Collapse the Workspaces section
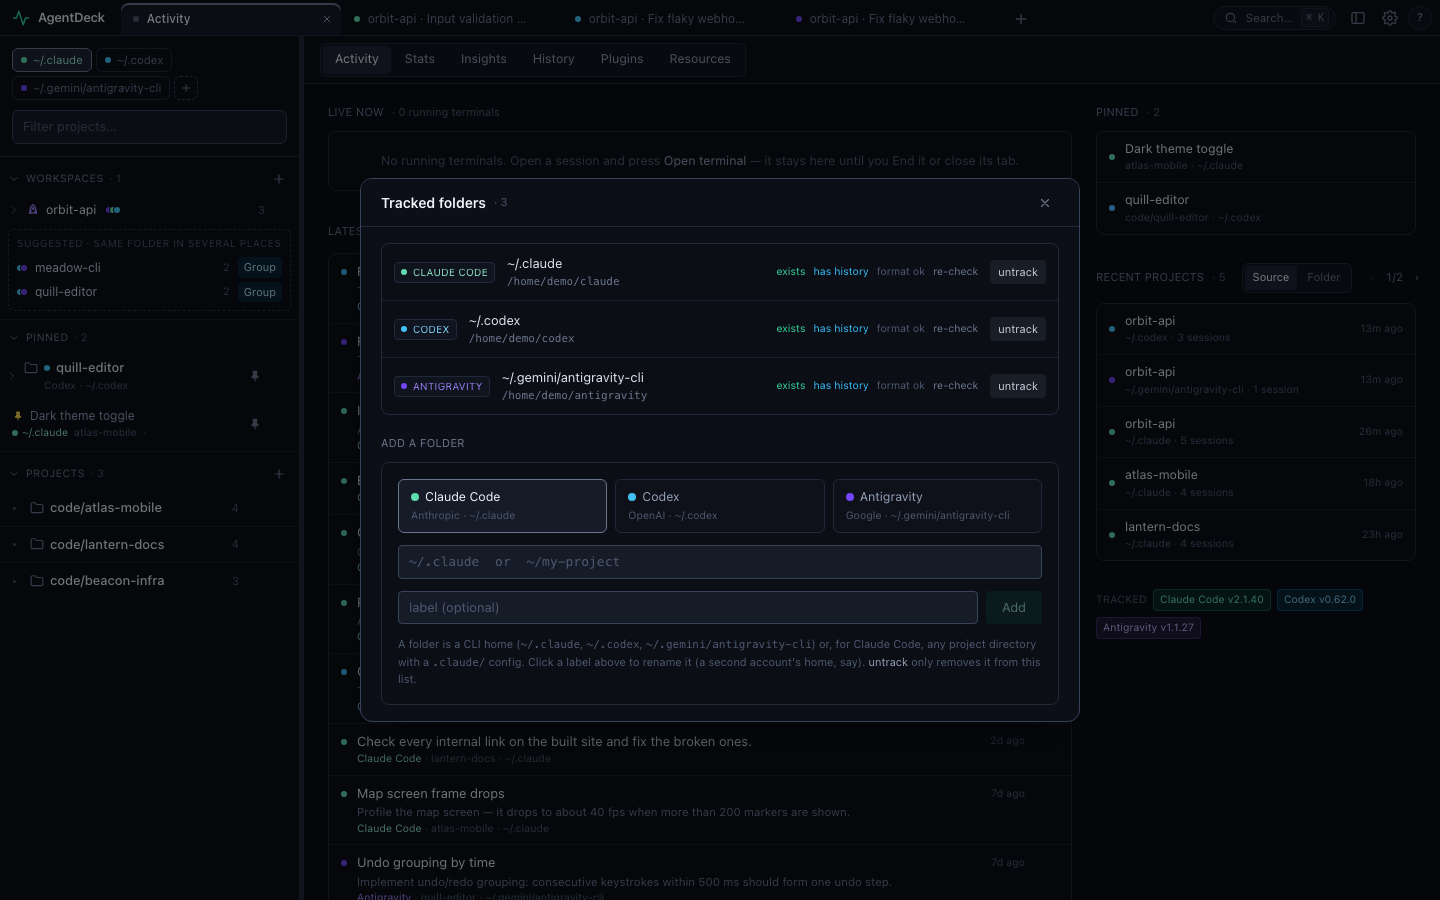This screenshot has height=900, width=1440. coord(14,179)
